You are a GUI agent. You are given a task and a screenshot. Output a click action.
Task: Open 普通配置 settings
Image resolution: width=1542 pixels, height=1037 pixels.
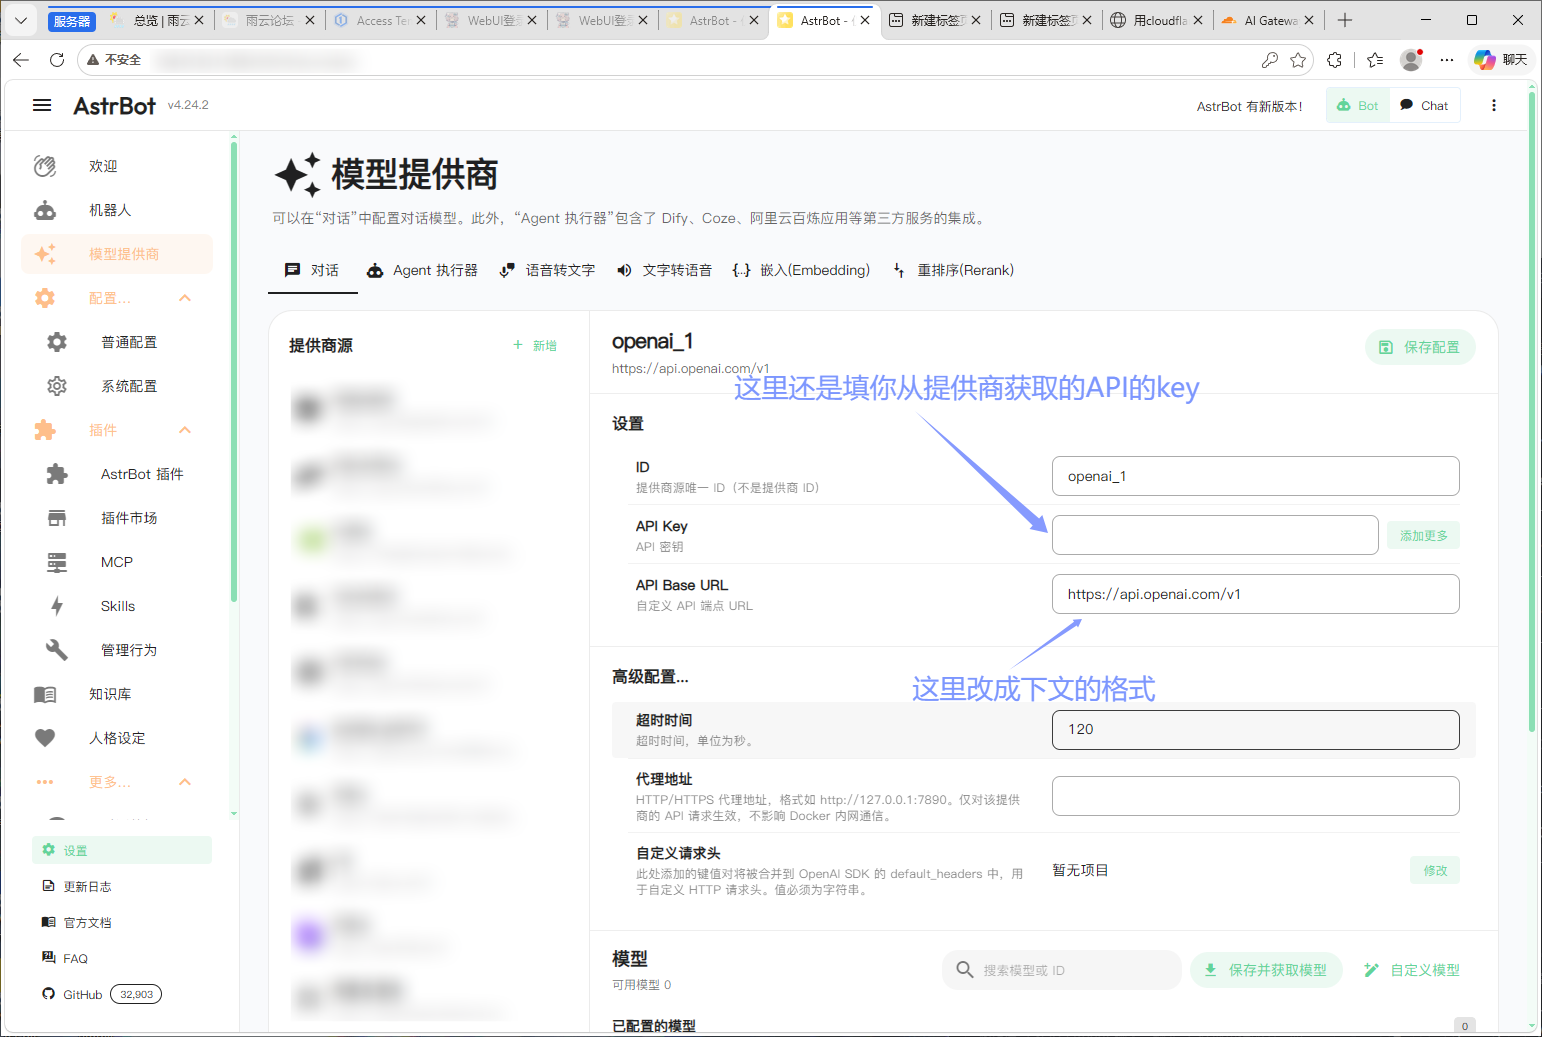[117, 342]
